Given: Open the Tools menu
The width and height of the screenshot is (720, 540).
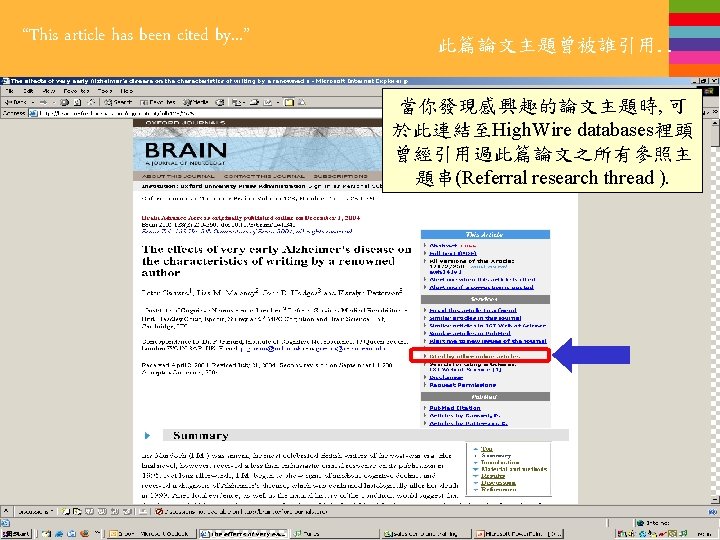Looking at the screenshot, I should (105, 91).
